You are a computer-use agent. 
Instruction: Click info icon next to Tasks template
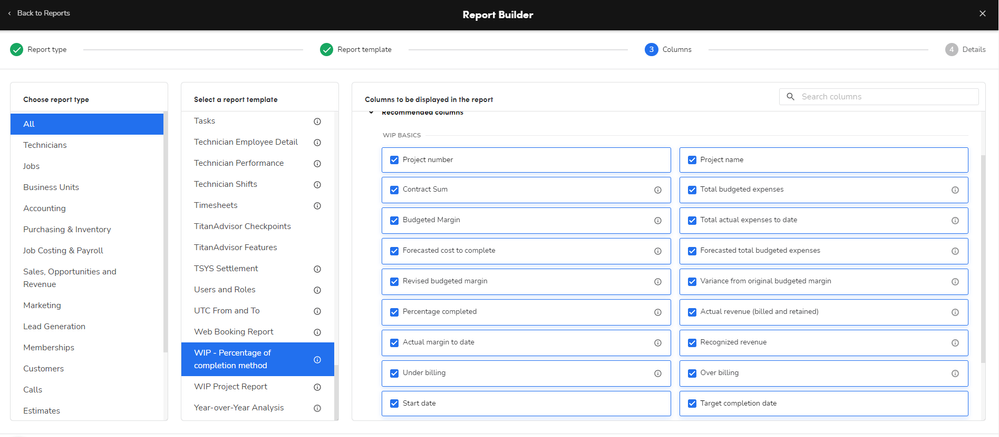[317, 121]
